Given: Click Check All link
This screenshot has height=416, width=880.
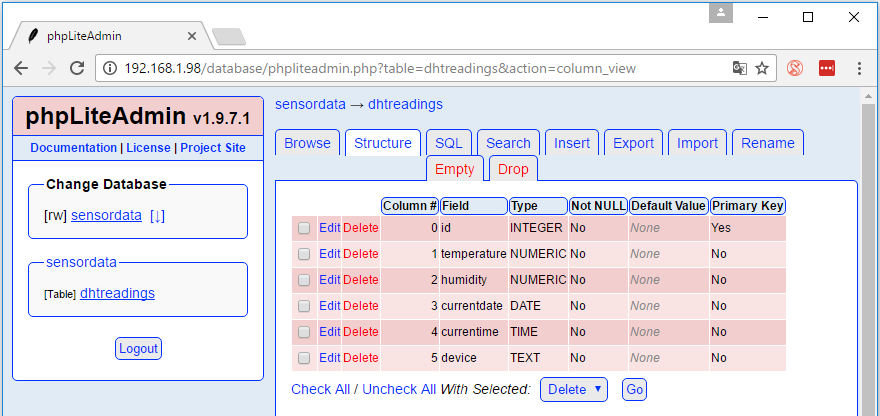Looking at the screenshot, I should coord(320,389).
